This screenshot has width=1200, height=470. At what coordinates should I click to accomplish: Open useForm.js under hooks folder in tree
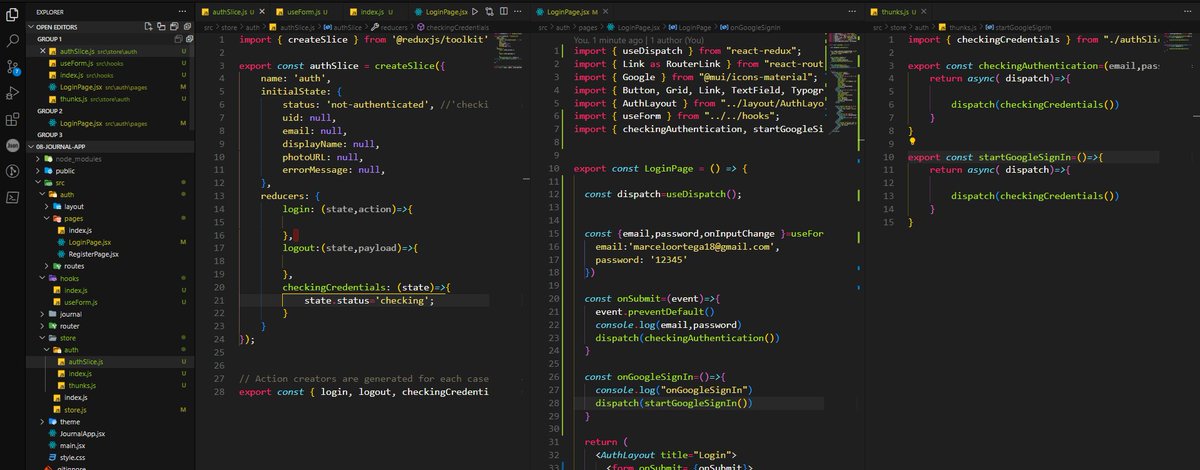pos(80,302)
